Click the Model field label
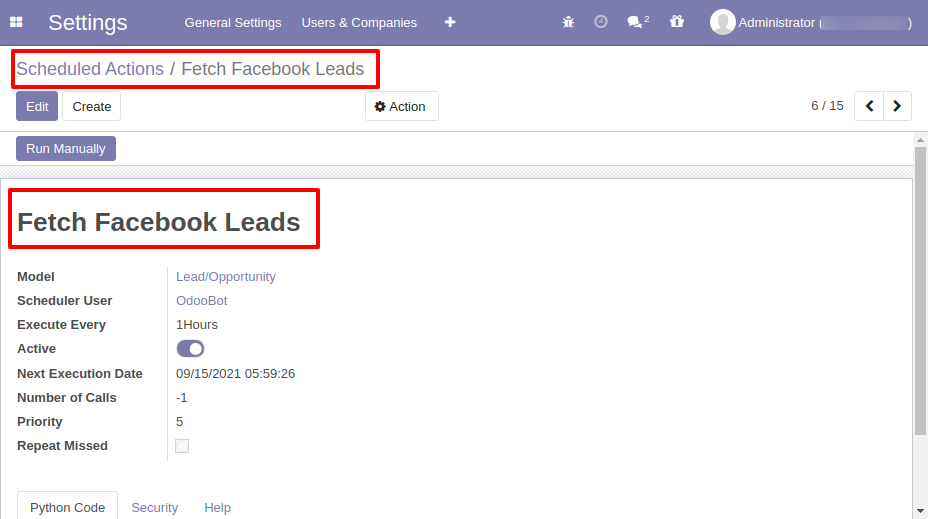The image size is (928, 519). pyautogui.click(x=36, y=276)
